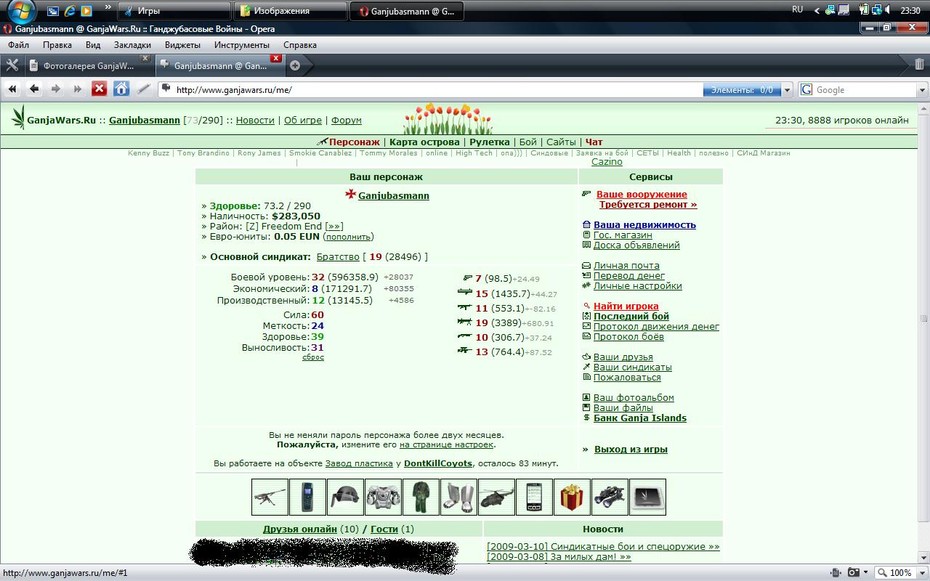
Task: Click Найти игрока link
Action: 626,307
